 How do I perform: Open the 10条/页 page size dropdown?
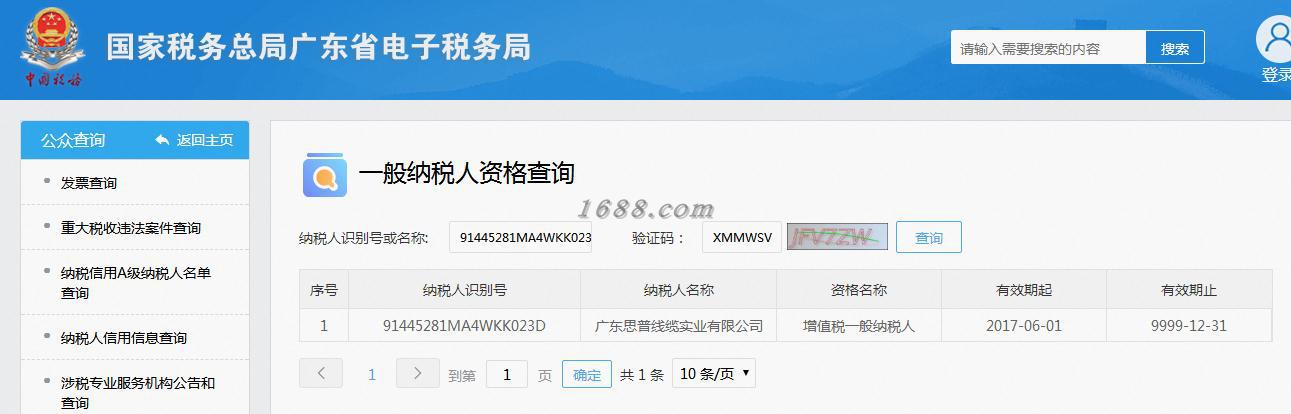point(714,373)
